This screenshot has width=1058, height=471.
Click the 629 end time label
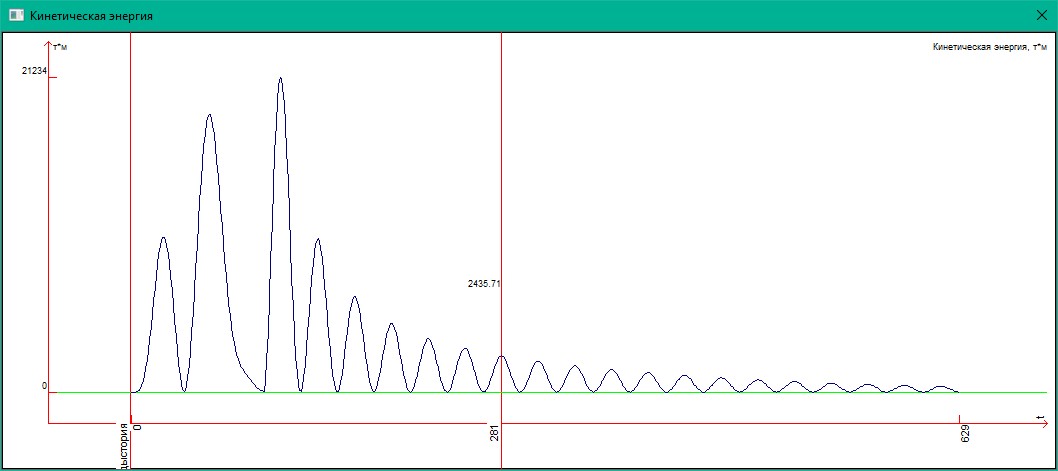(x=965, y=434)
